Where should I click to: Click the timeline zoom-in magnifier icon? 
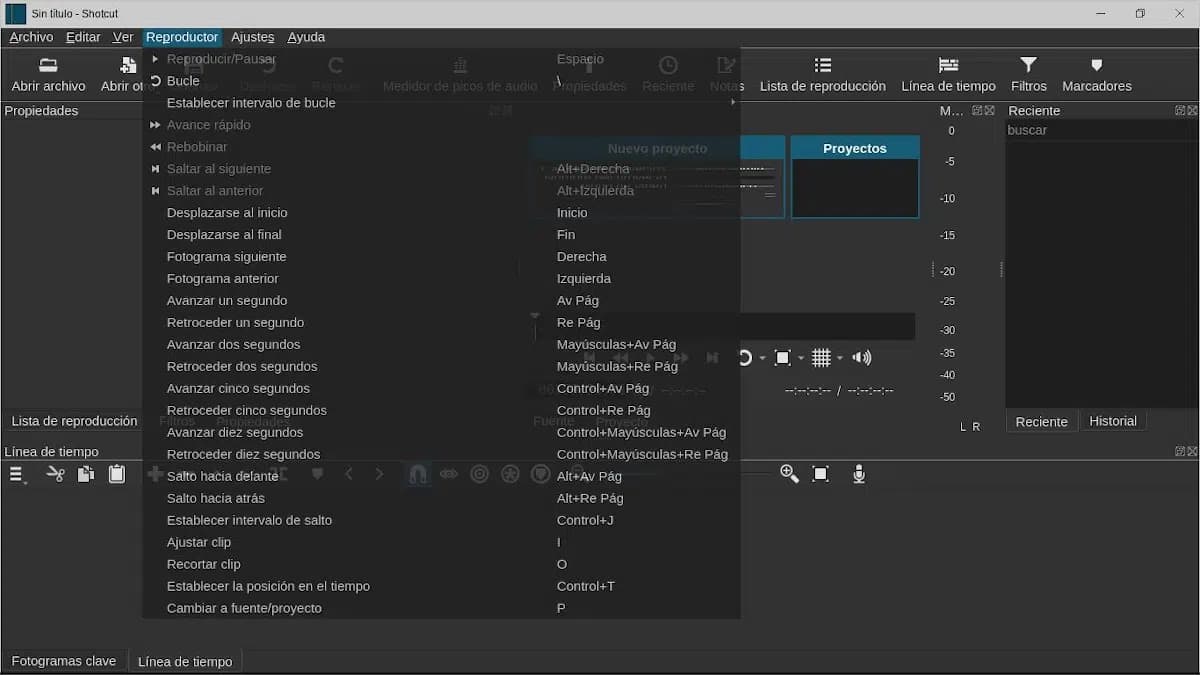coord(789,474)
